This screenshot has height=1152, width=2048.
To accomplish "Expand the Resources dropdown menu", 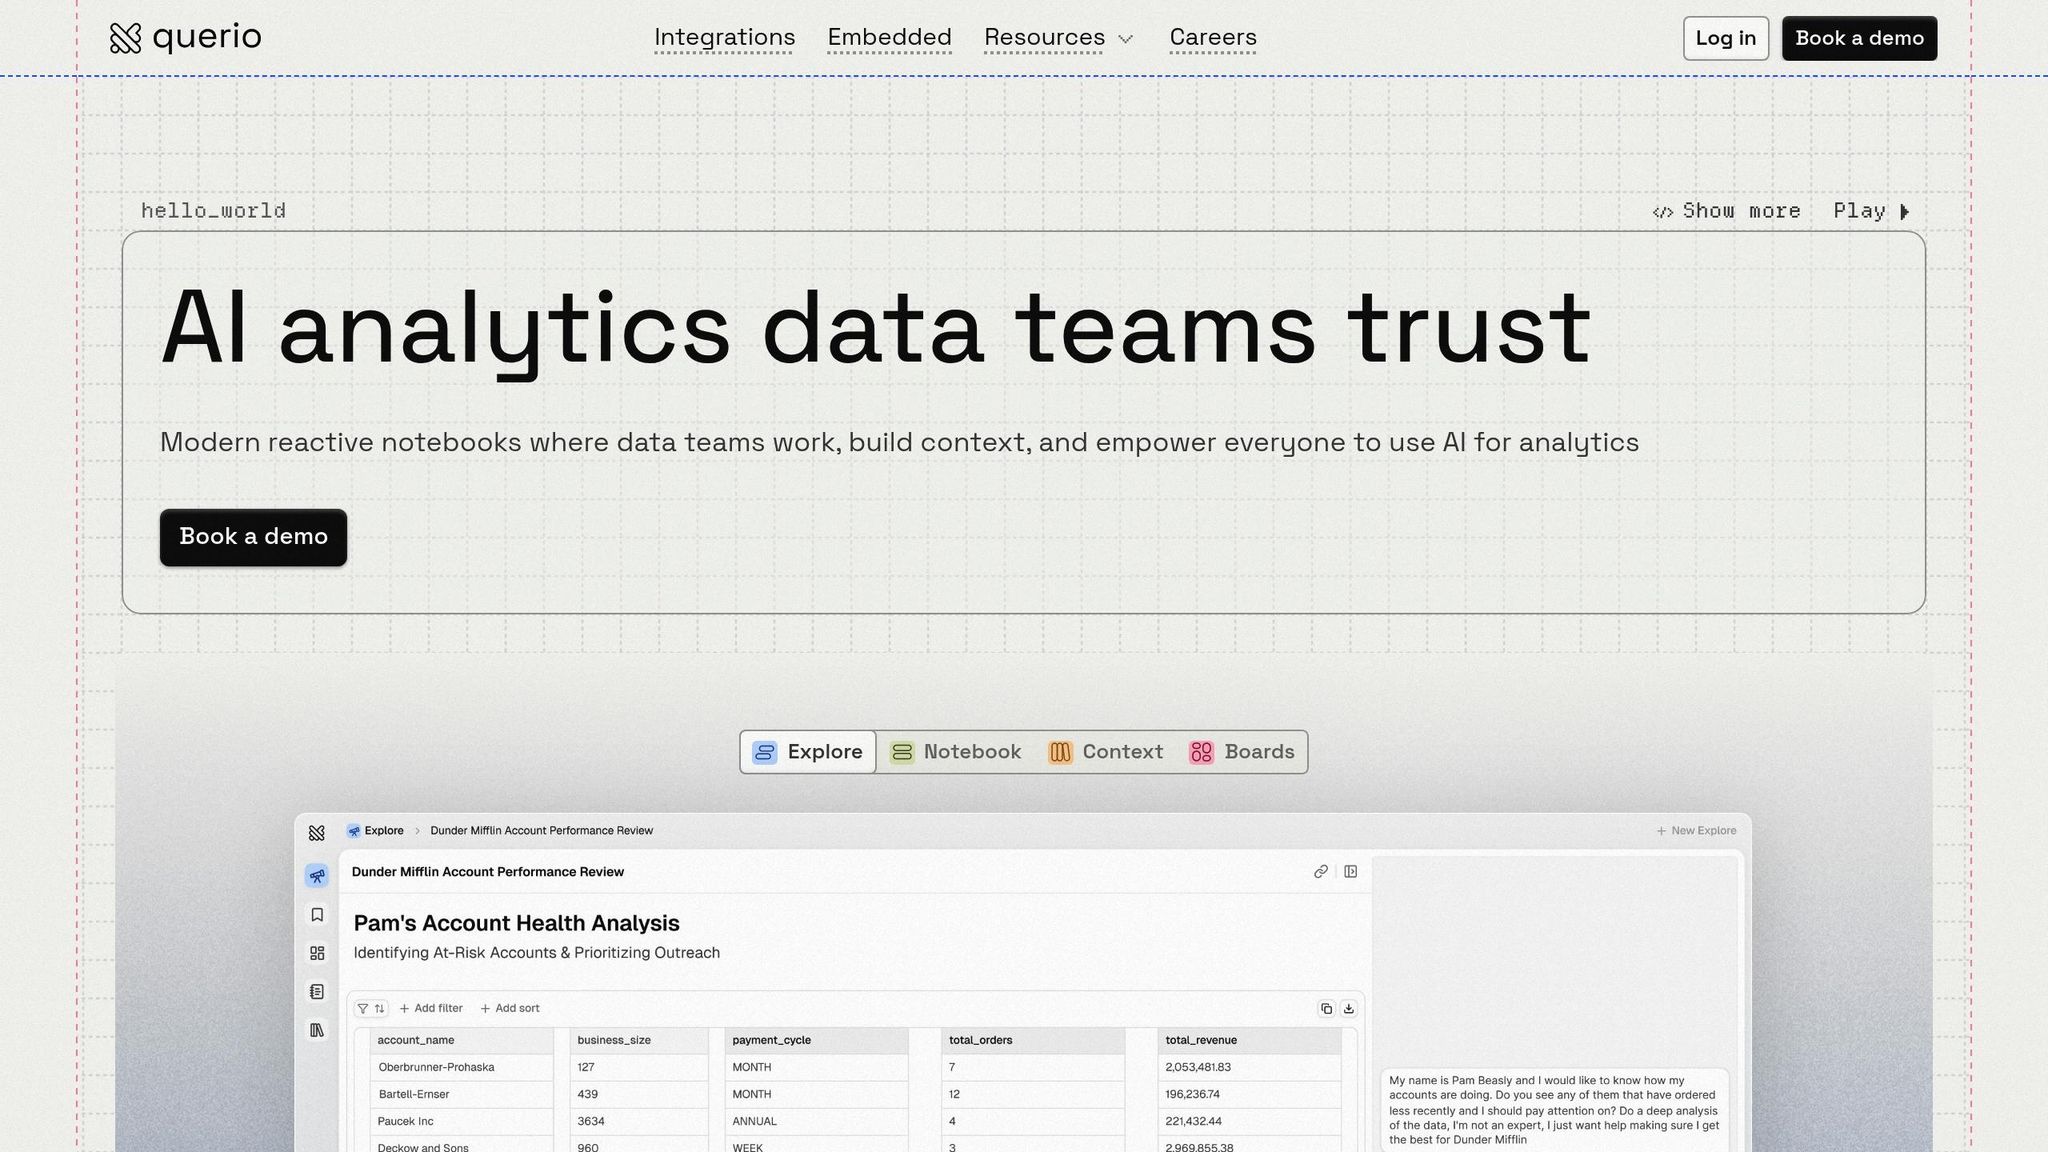I will [x=1058, y=38].
